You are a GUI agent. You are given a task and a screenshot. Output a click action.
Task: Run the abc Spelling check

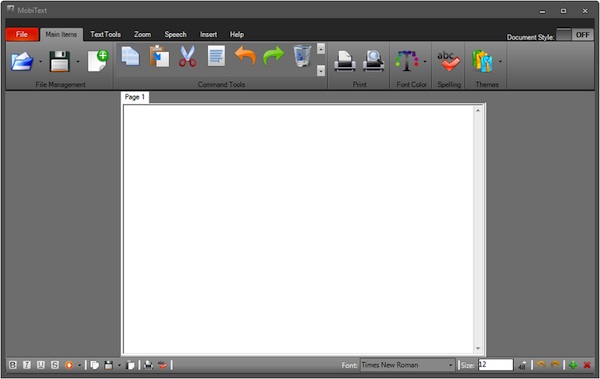click(x=448, y=61)
